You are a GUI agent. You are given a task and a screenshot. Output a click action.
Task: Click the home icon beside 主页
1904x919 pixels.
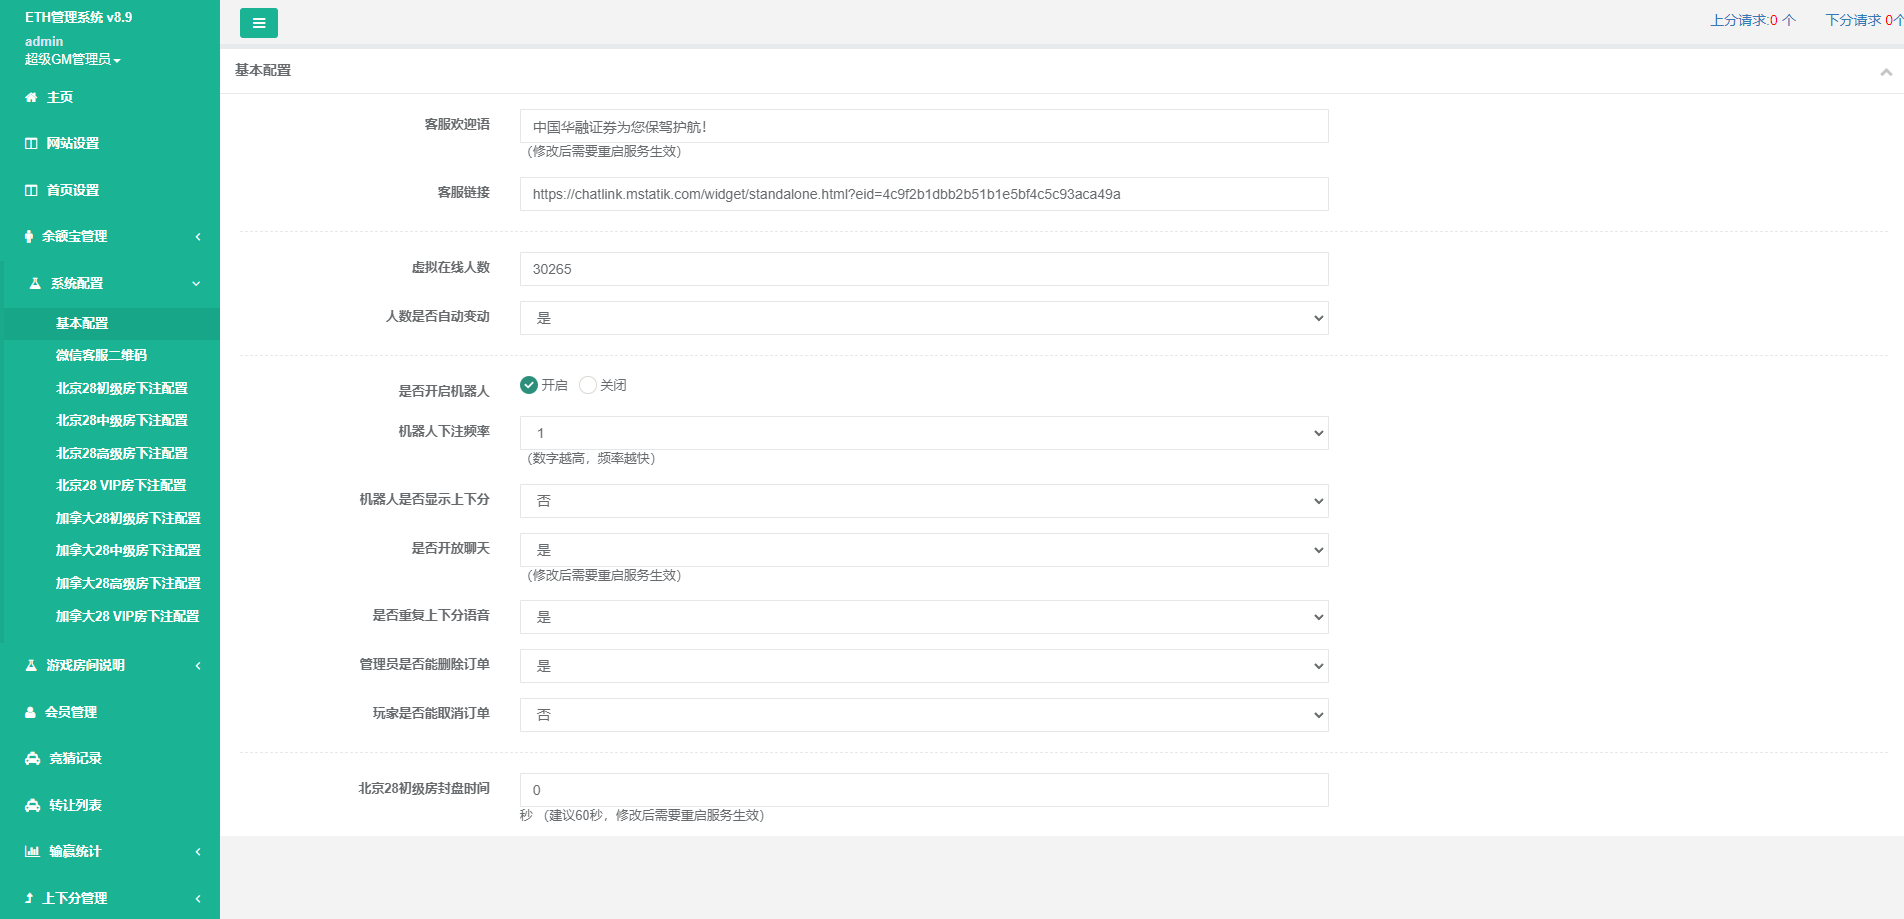[31, 98]
